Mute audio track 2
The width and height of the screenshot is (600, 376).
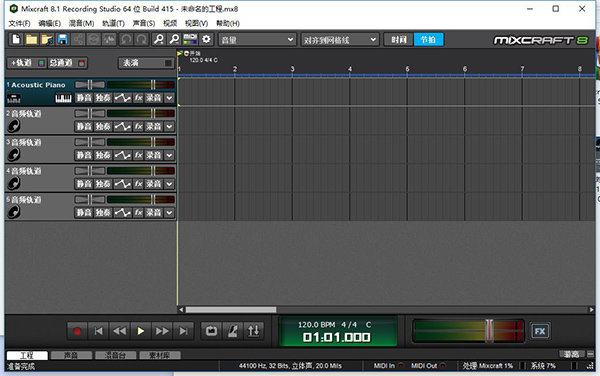pyautogui.click(x=84, y=127)
